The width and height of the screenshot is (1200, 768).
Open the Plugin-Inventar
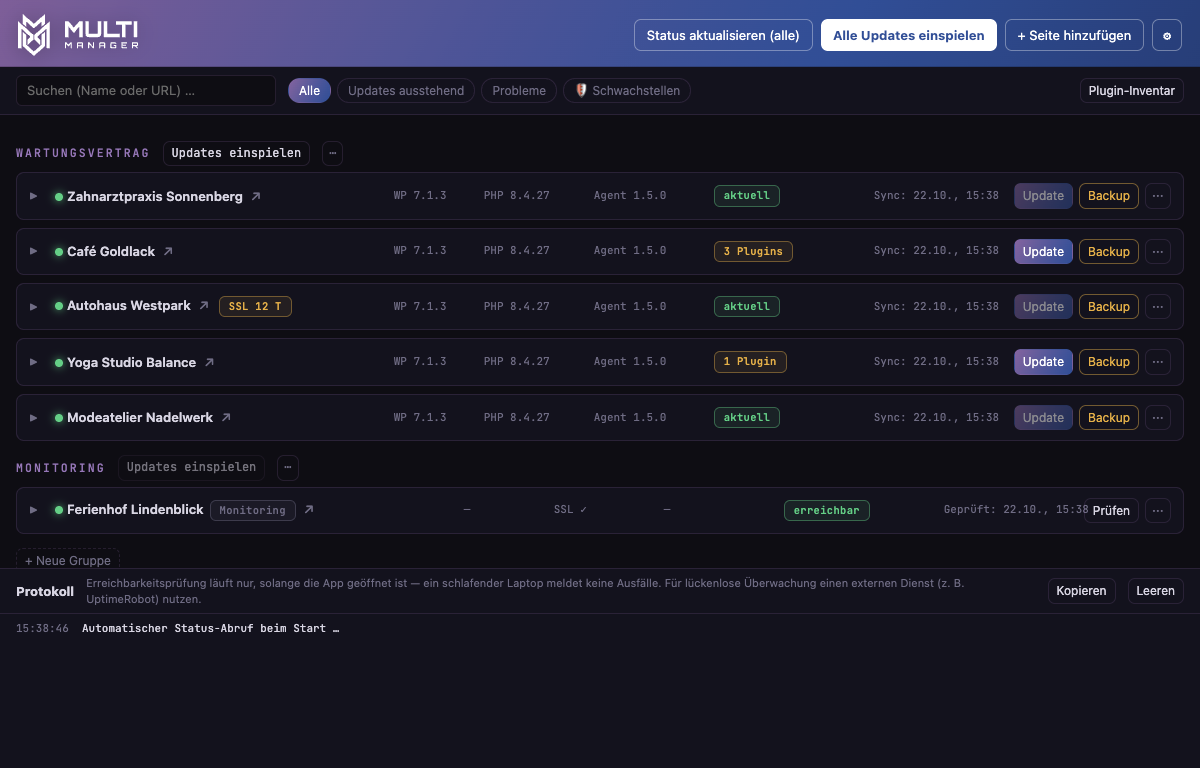pos(1132,91)
